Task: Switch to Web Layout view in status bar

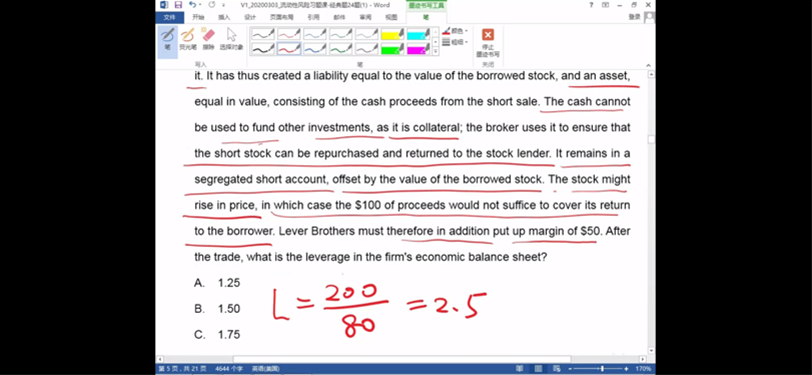Action: 557,369
